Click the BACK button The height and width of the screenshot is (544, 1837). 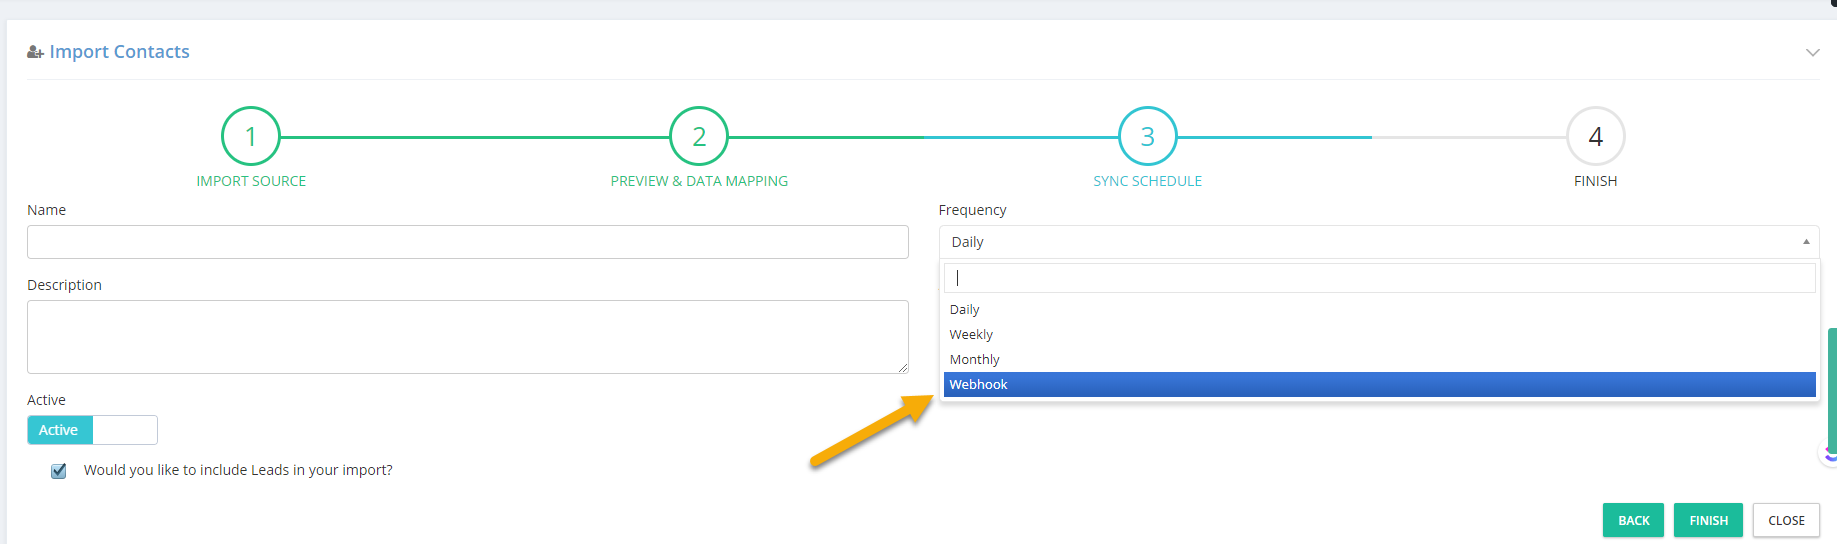(1634, 520)
